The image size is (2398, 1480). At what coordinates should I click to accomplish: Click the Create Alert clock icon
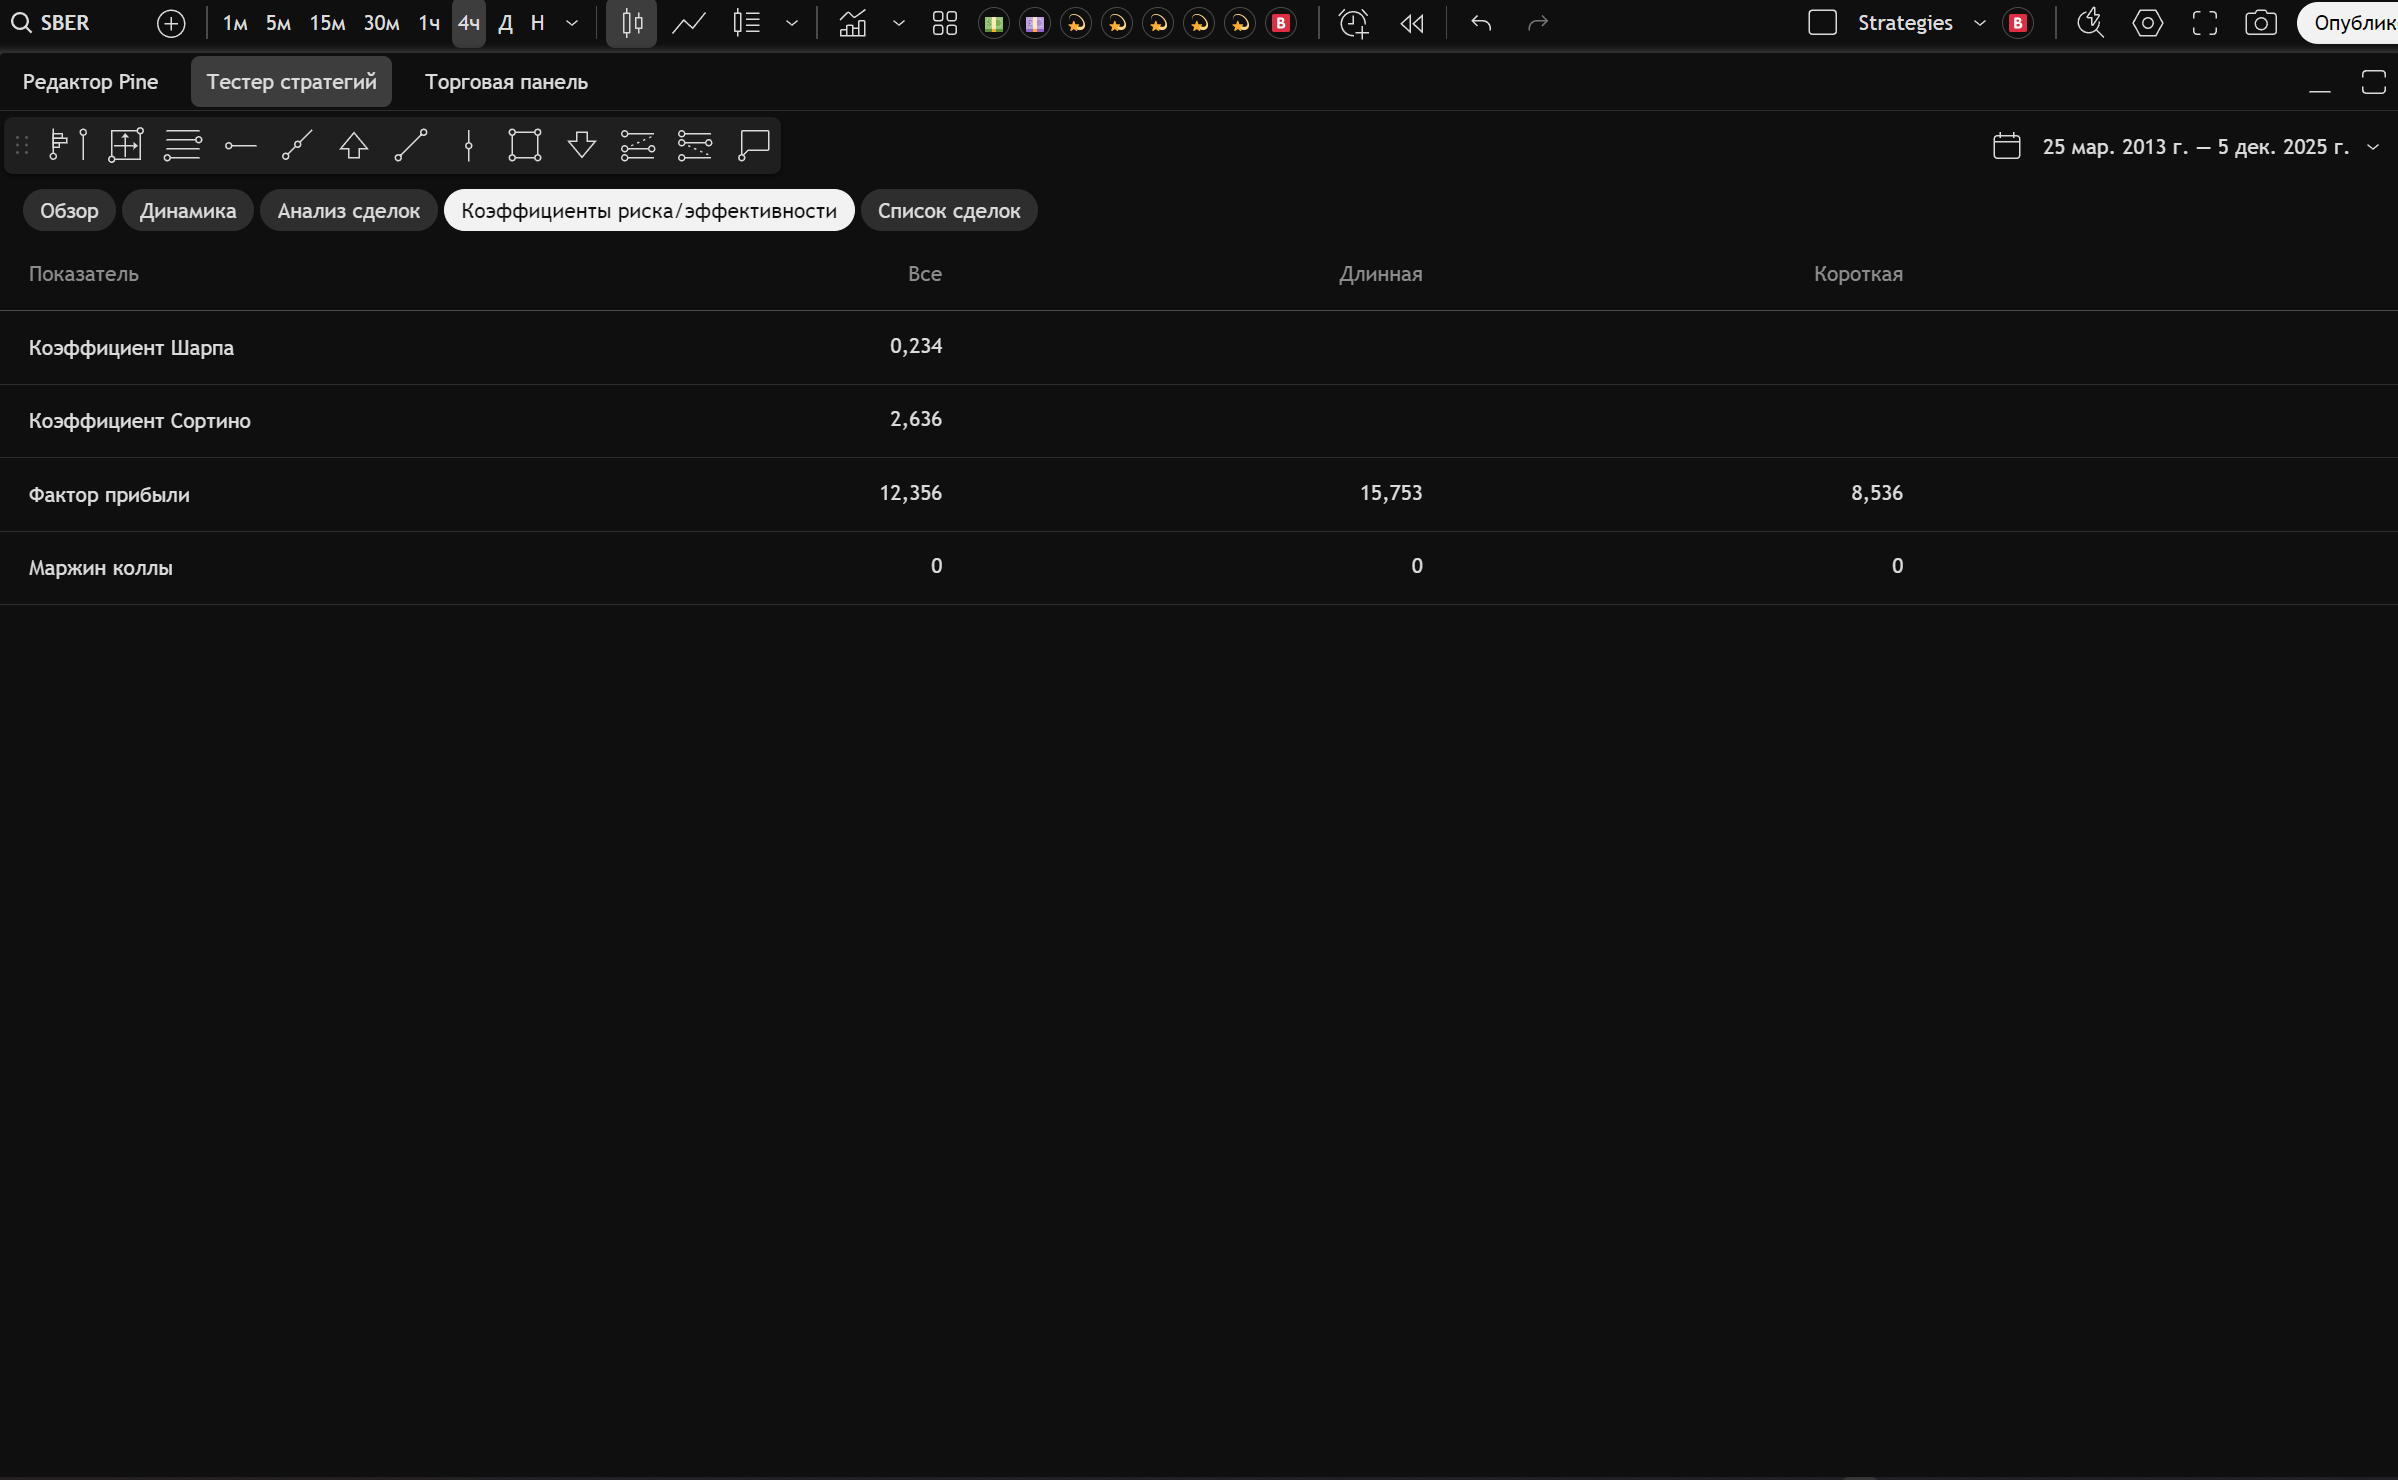(1353, 23)
